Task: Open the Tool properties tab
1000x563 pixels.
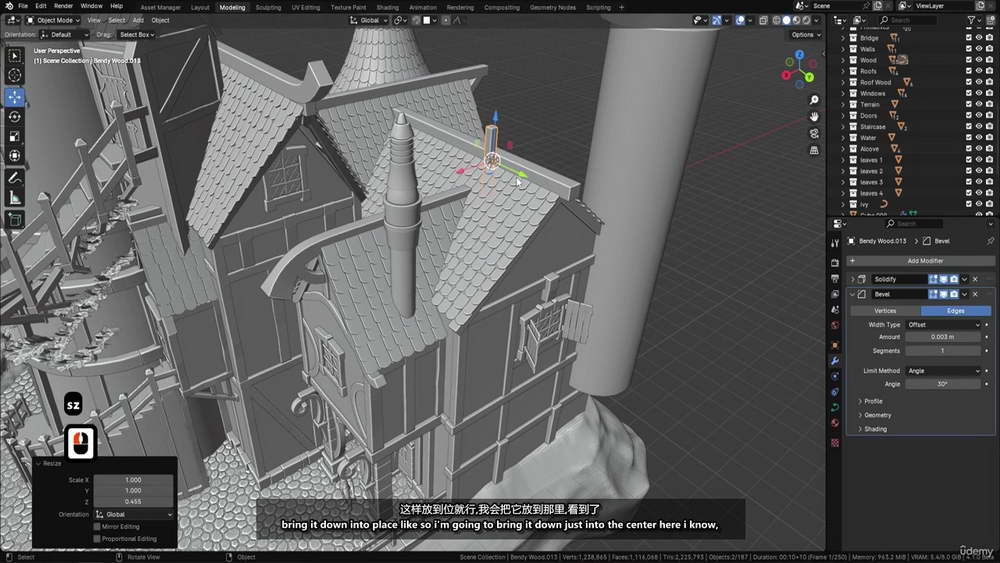Action: [x=835, y=243]
